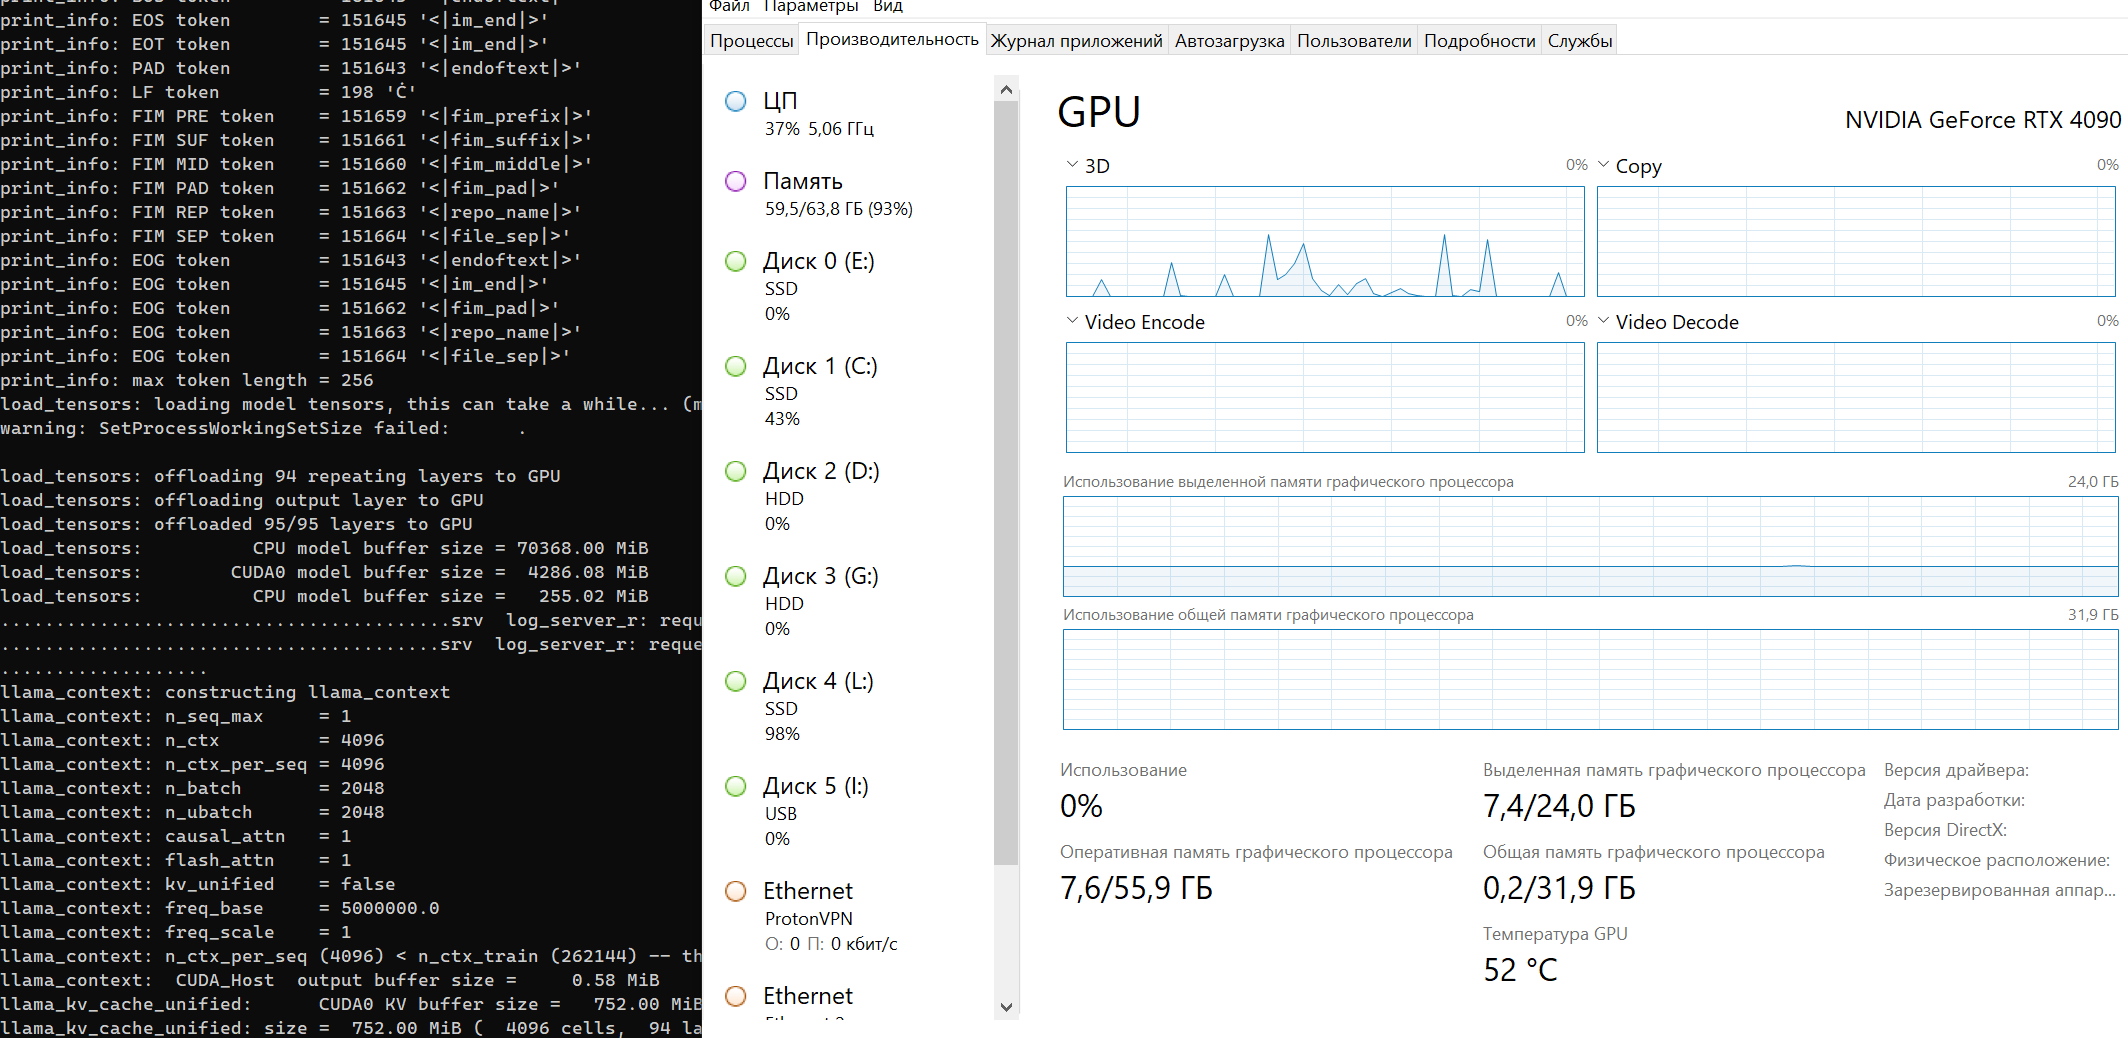Click the Память memory circle icon
This screenshot has width=2128, height=1038.
[736, 181]
